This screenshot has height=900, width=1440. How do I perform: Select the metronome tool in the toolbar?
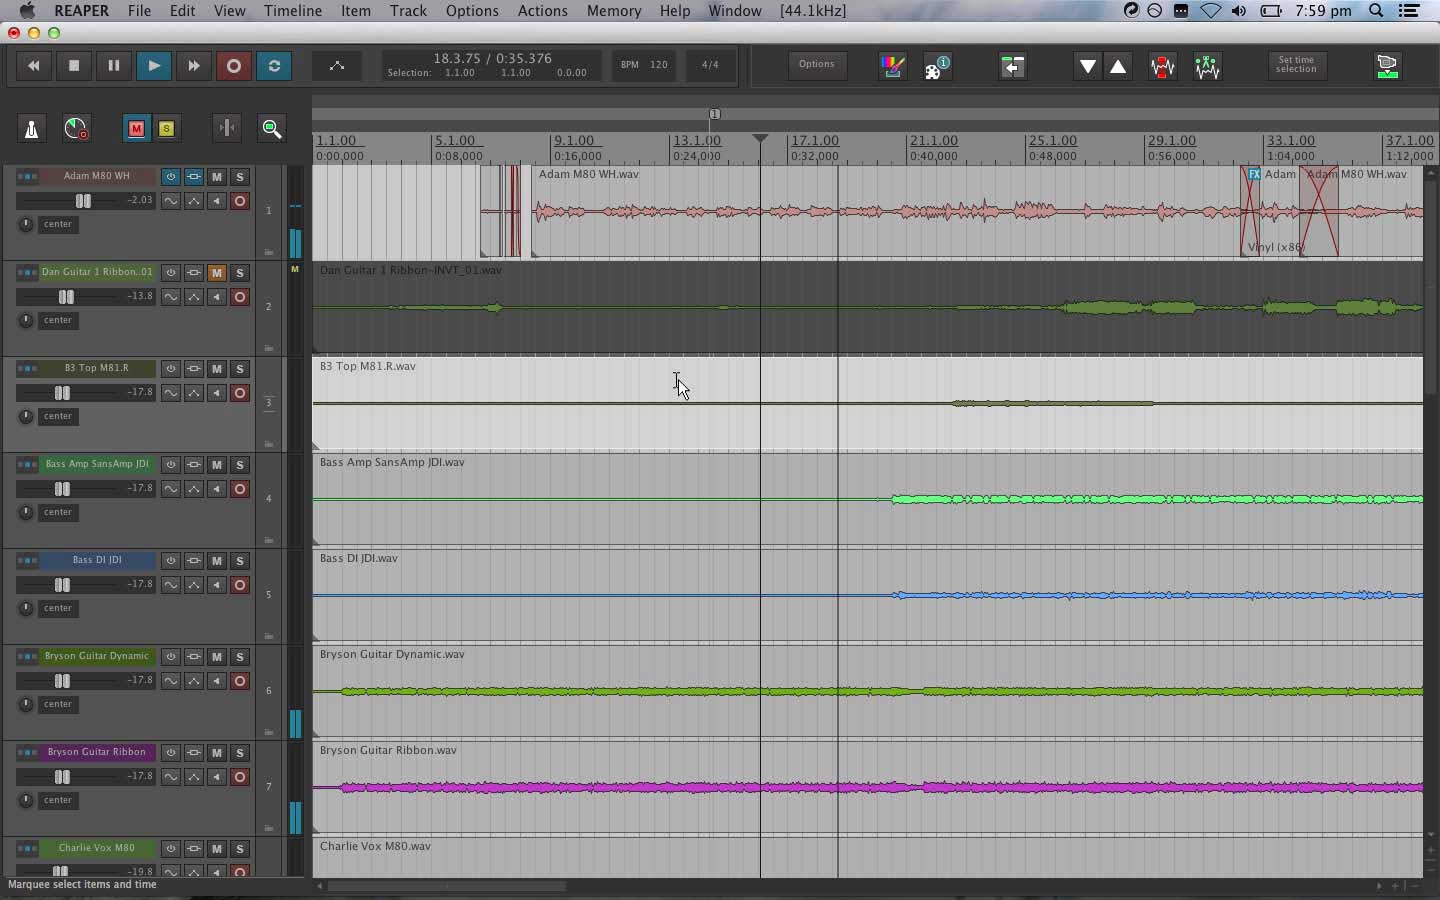tap(31, 129)
